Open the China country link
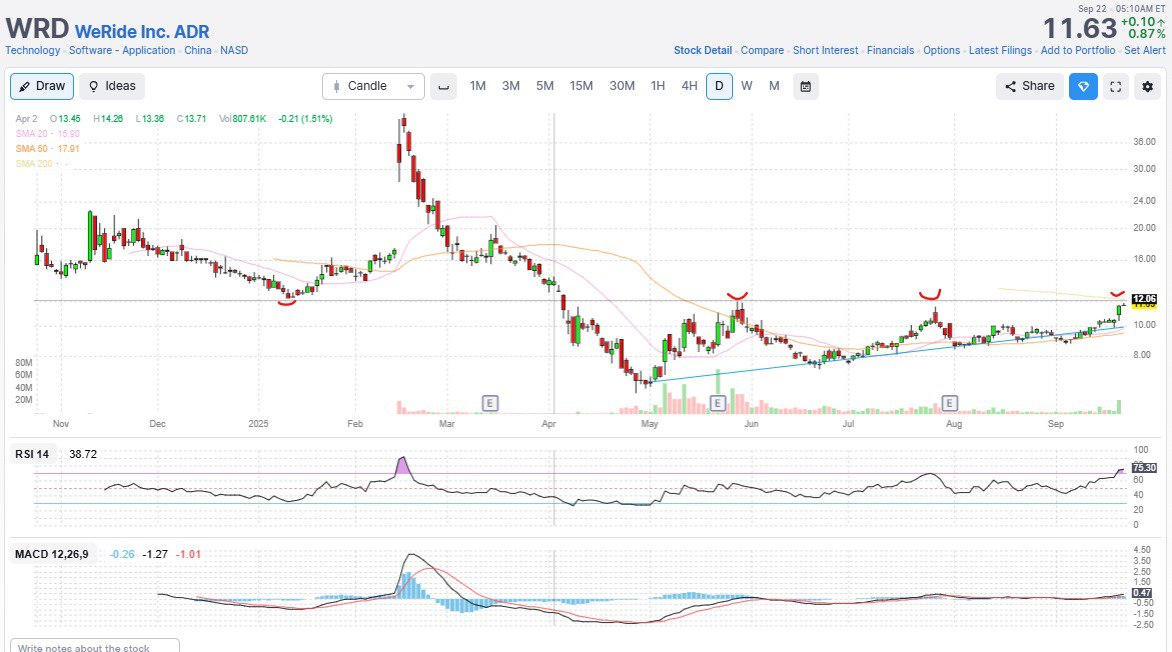 197,50
